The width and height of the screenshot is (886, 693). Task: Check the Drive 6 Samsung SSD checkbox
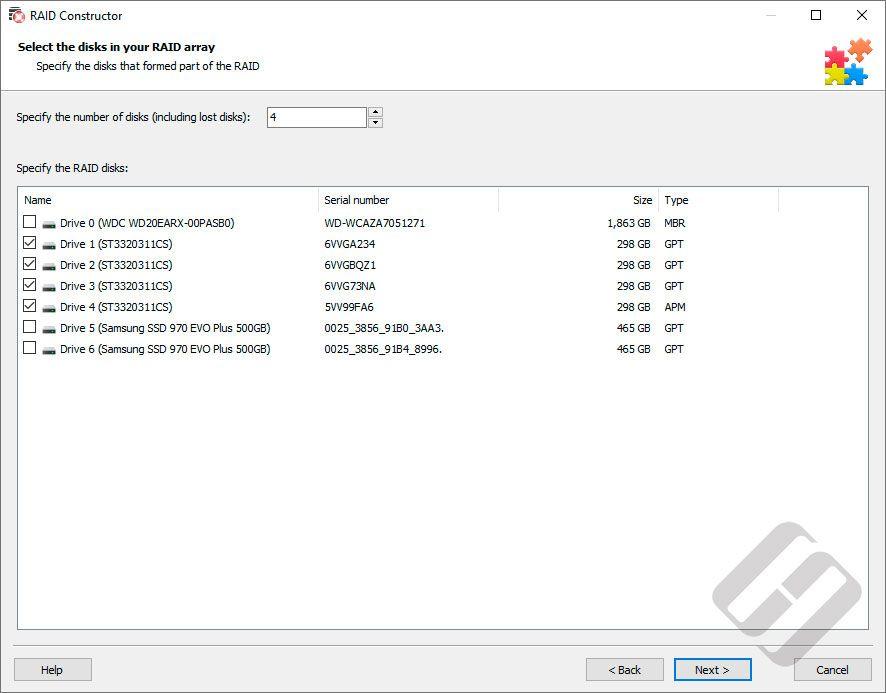coord(29,348)
